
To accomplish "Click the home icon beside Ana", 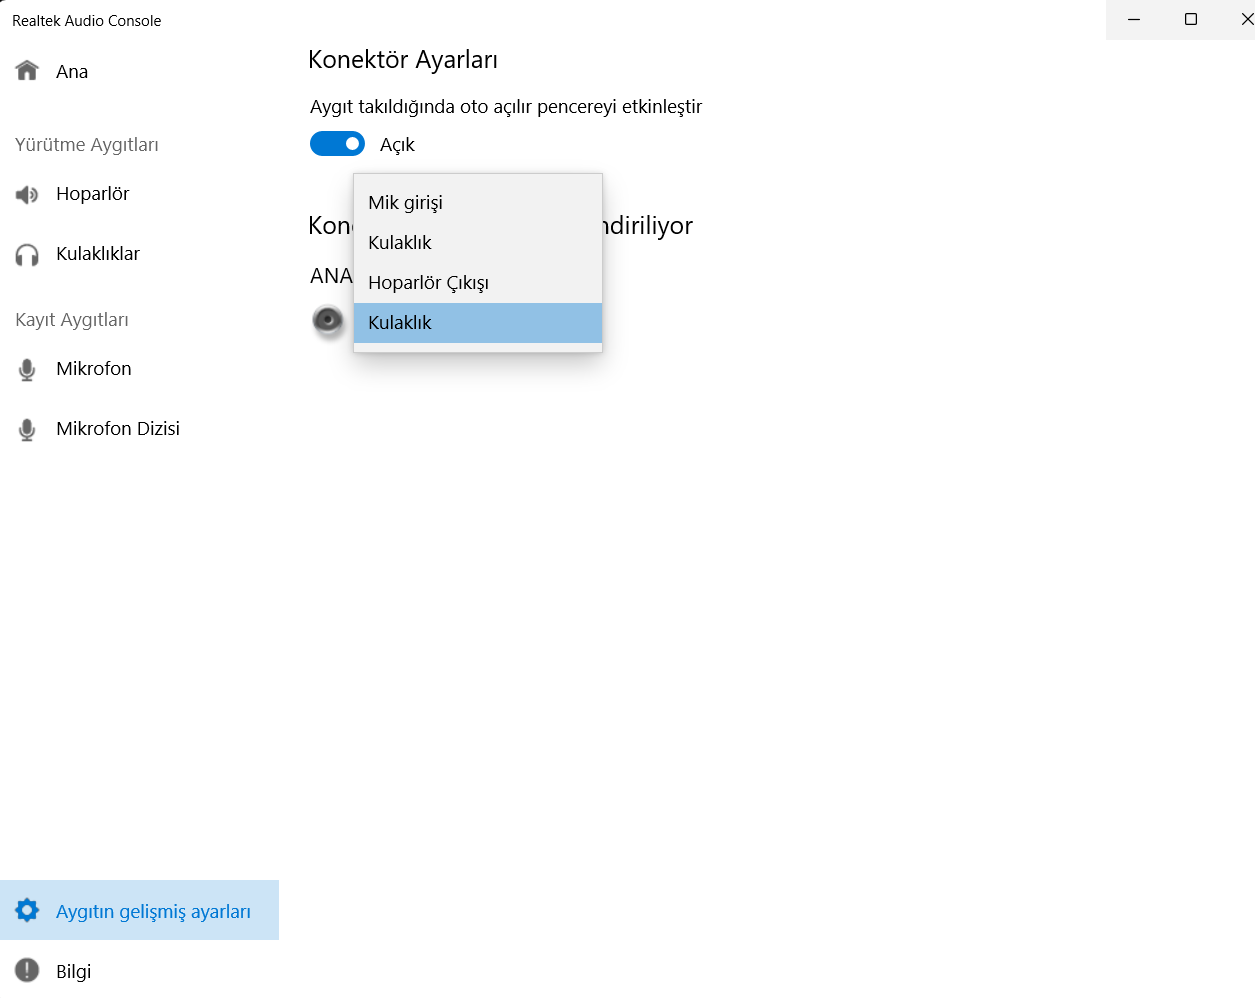I will point(27,70).
